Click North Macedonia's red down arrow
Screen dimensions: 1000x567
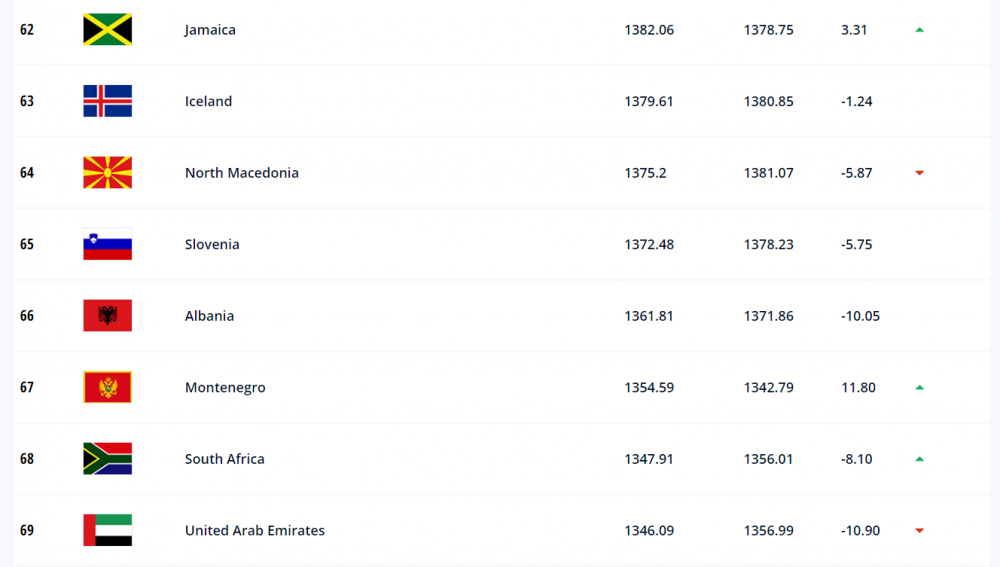pos(919,173)
